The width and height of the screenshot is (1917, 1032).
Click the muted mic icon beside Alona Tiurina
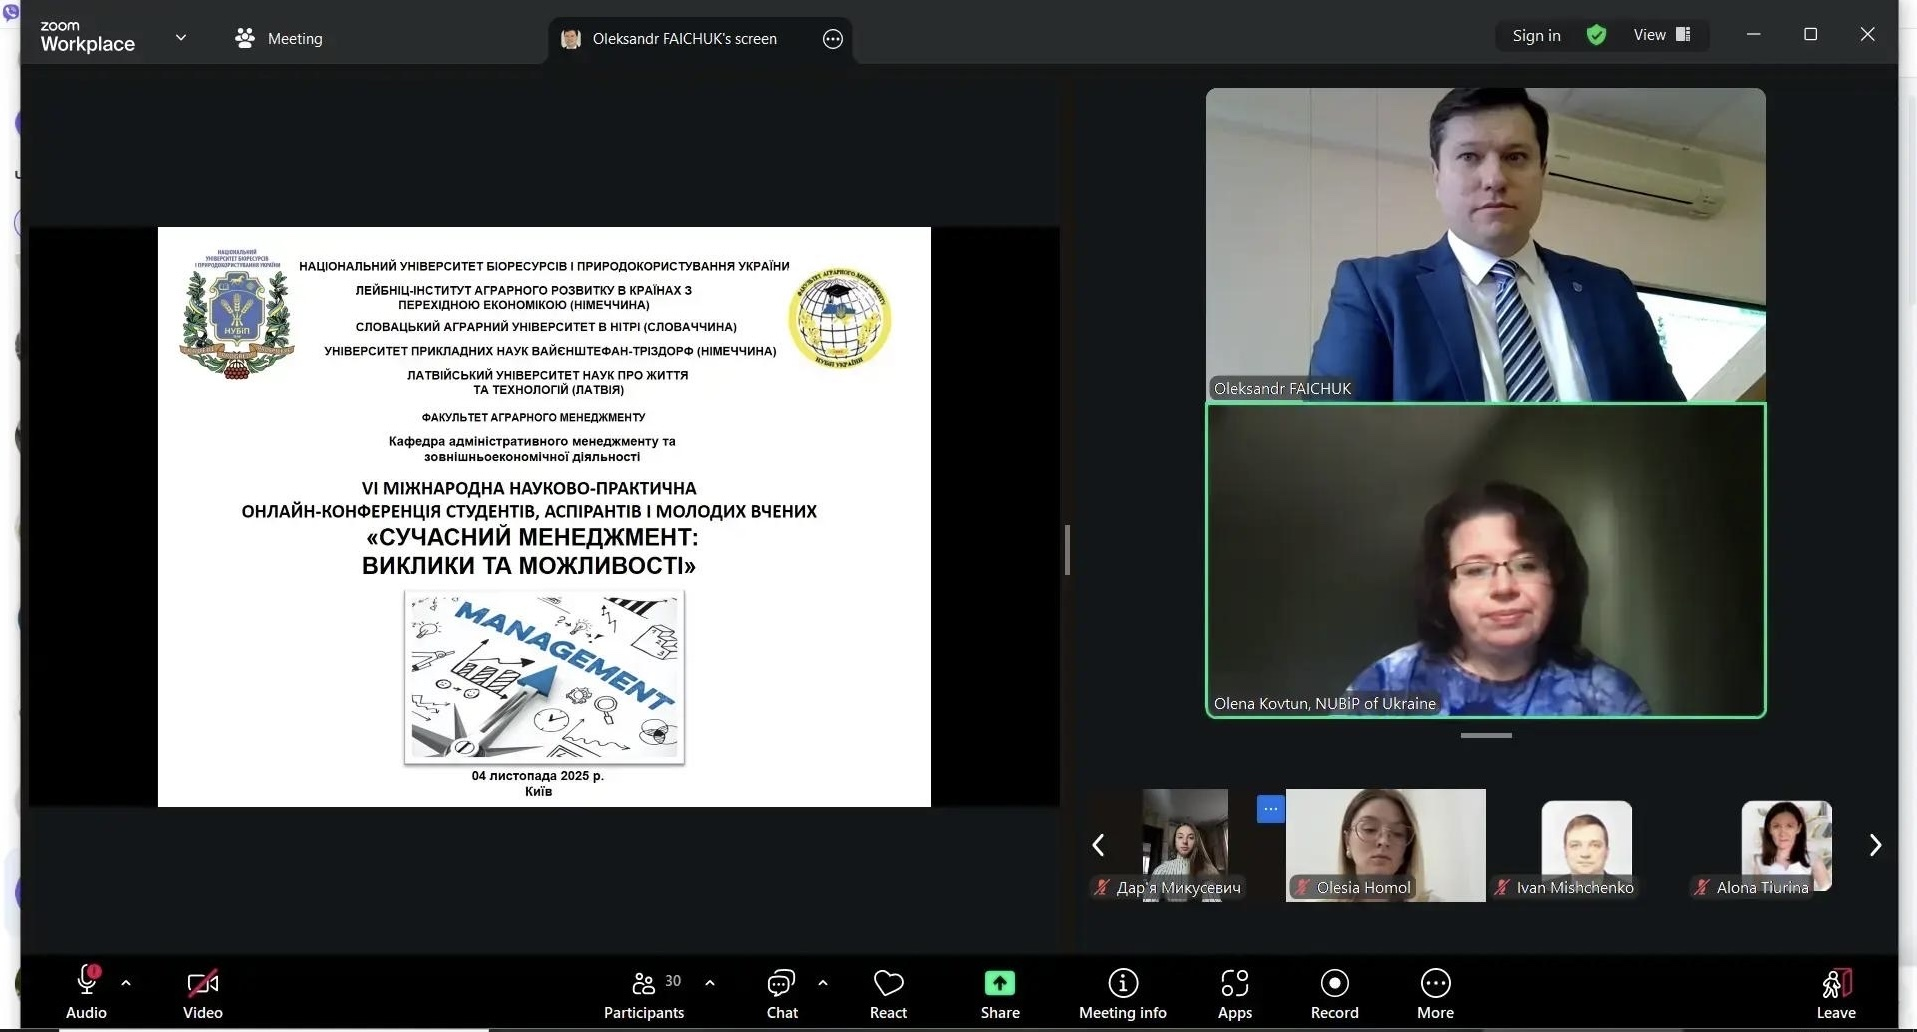pos(1702,887)
